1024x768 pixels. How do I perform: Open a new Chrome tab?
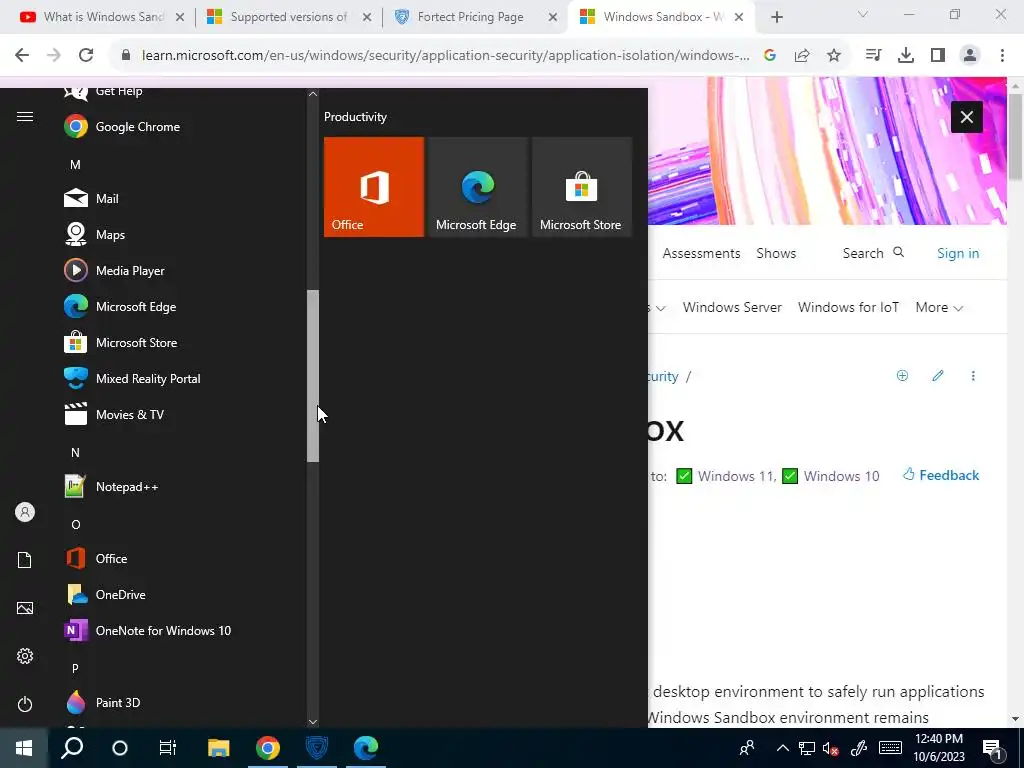pyautogui.click(x=776, y=18)
